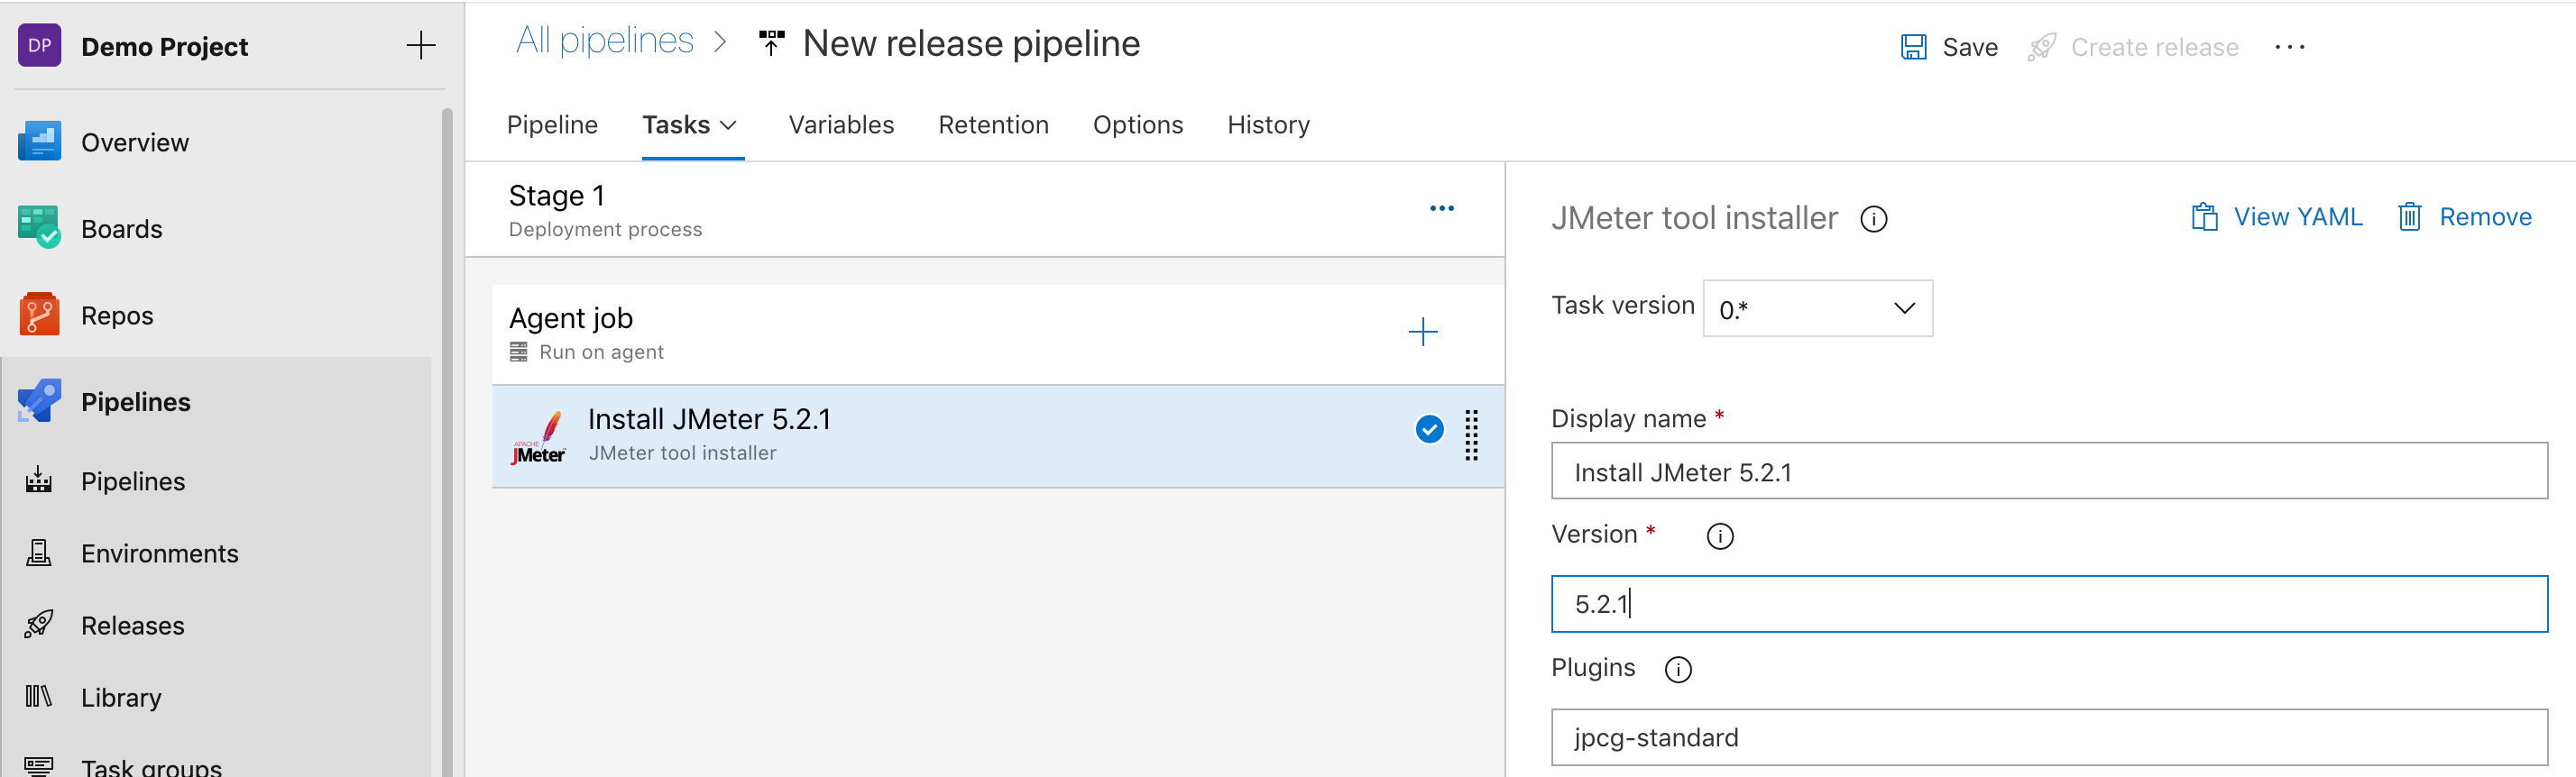Image resolution: width=2576 pixels, height=777 pixels.
Task: Click the Environments sidebar label
Action: (x=159, y=554)
